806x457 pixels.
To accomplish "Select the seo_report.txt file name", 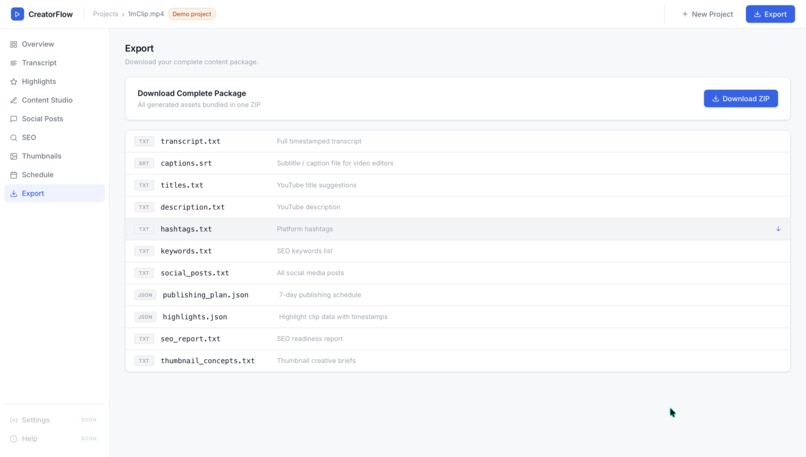I will click(190, 339).
